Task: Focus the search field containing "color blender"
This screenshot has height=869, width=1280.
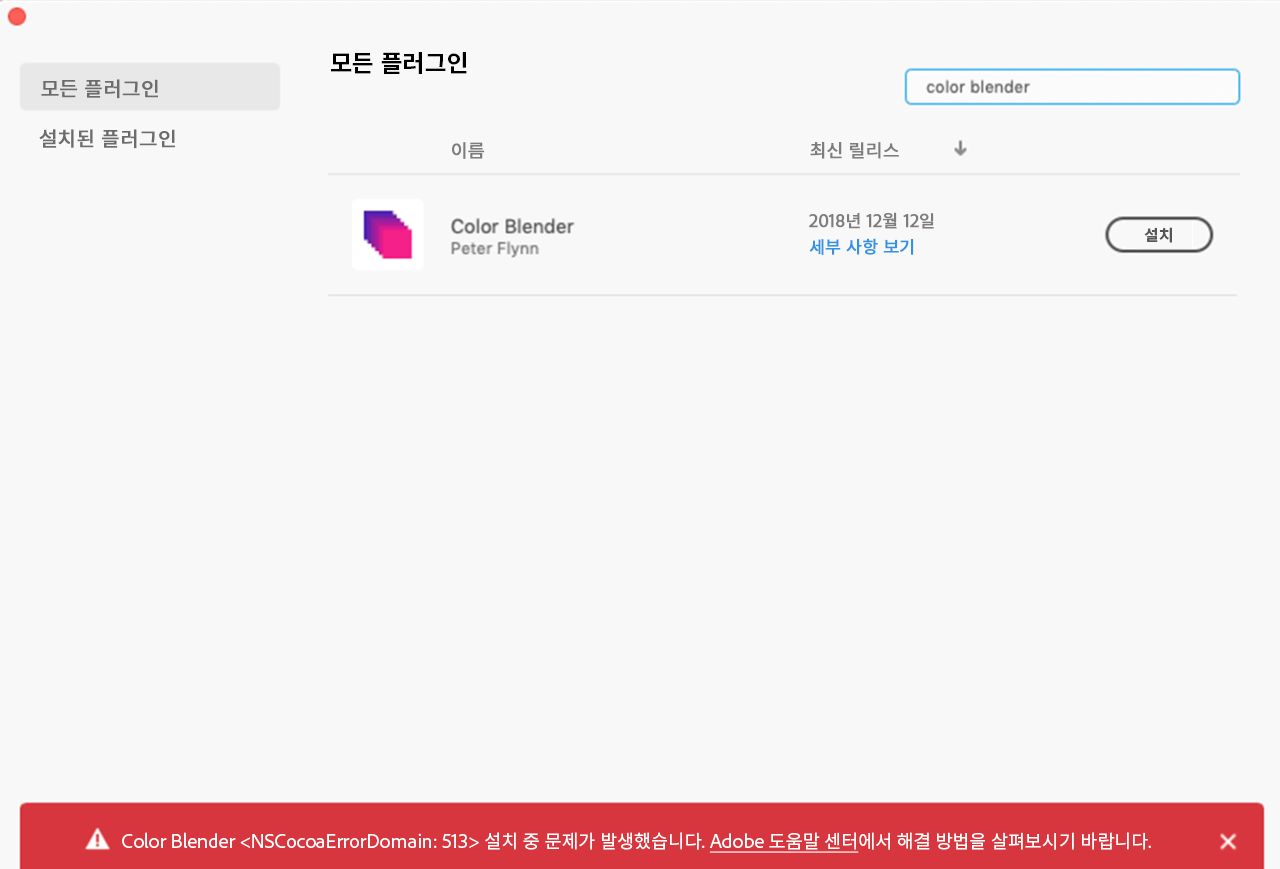Action: [1072, 87]
